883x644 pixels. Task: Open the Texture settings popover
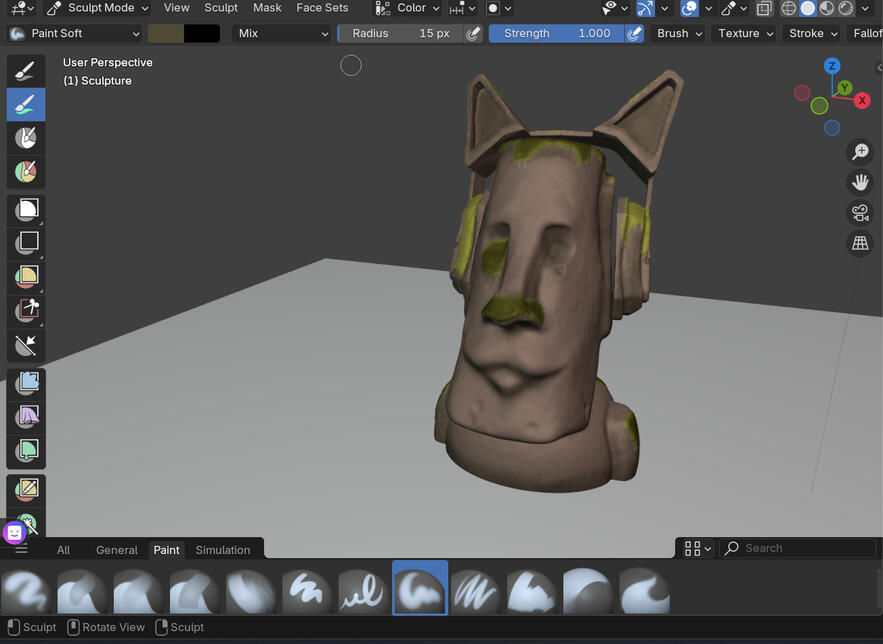(745, 33)
